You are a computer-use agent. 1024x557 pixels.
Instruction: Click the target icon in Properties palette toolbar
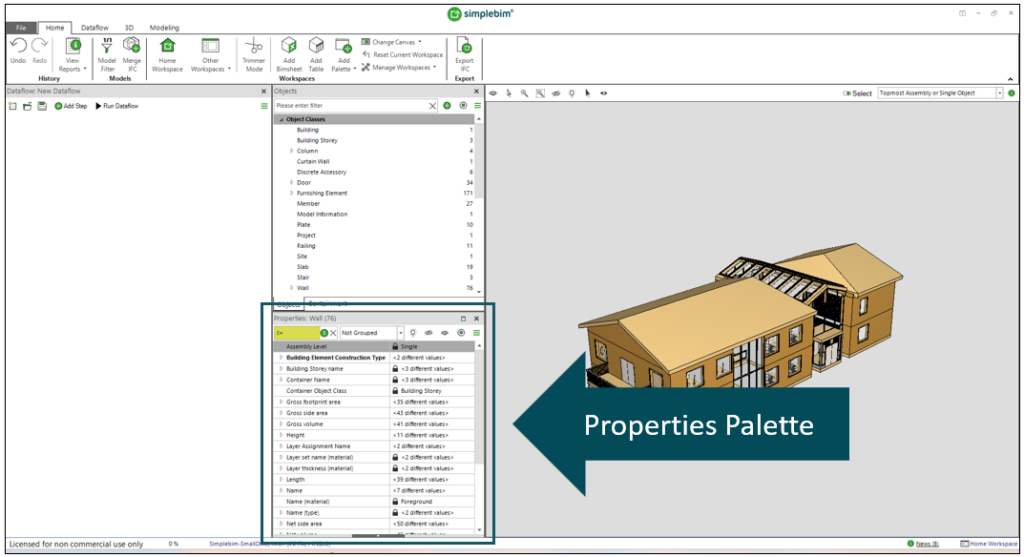tap(461, 332)
